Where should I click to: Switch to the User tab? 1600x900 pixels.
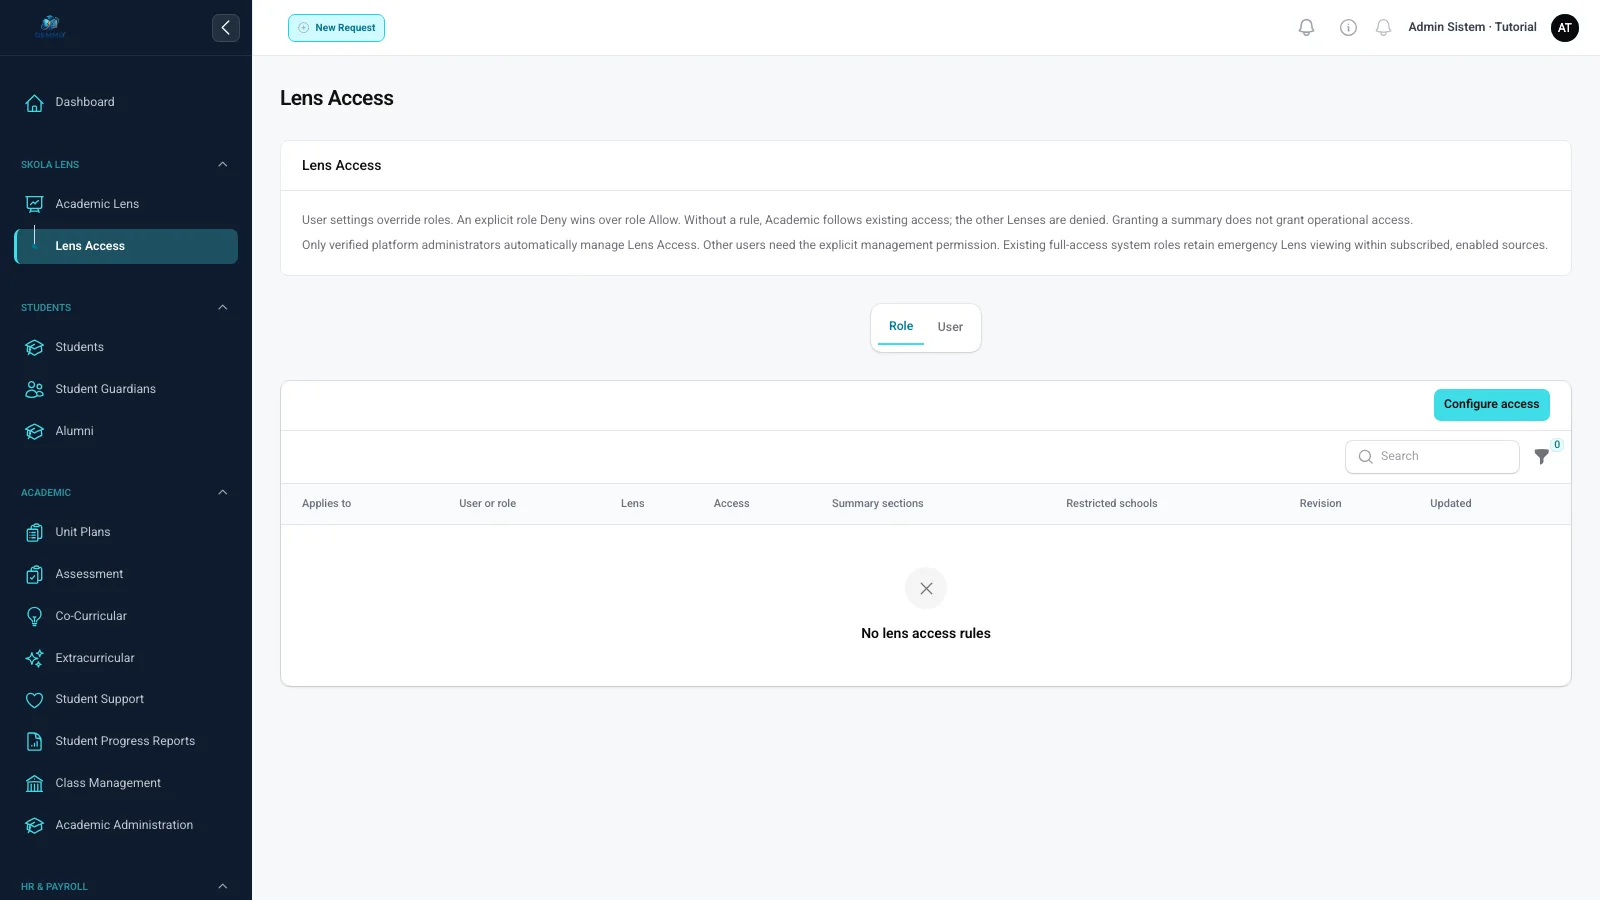coord(950,327)
